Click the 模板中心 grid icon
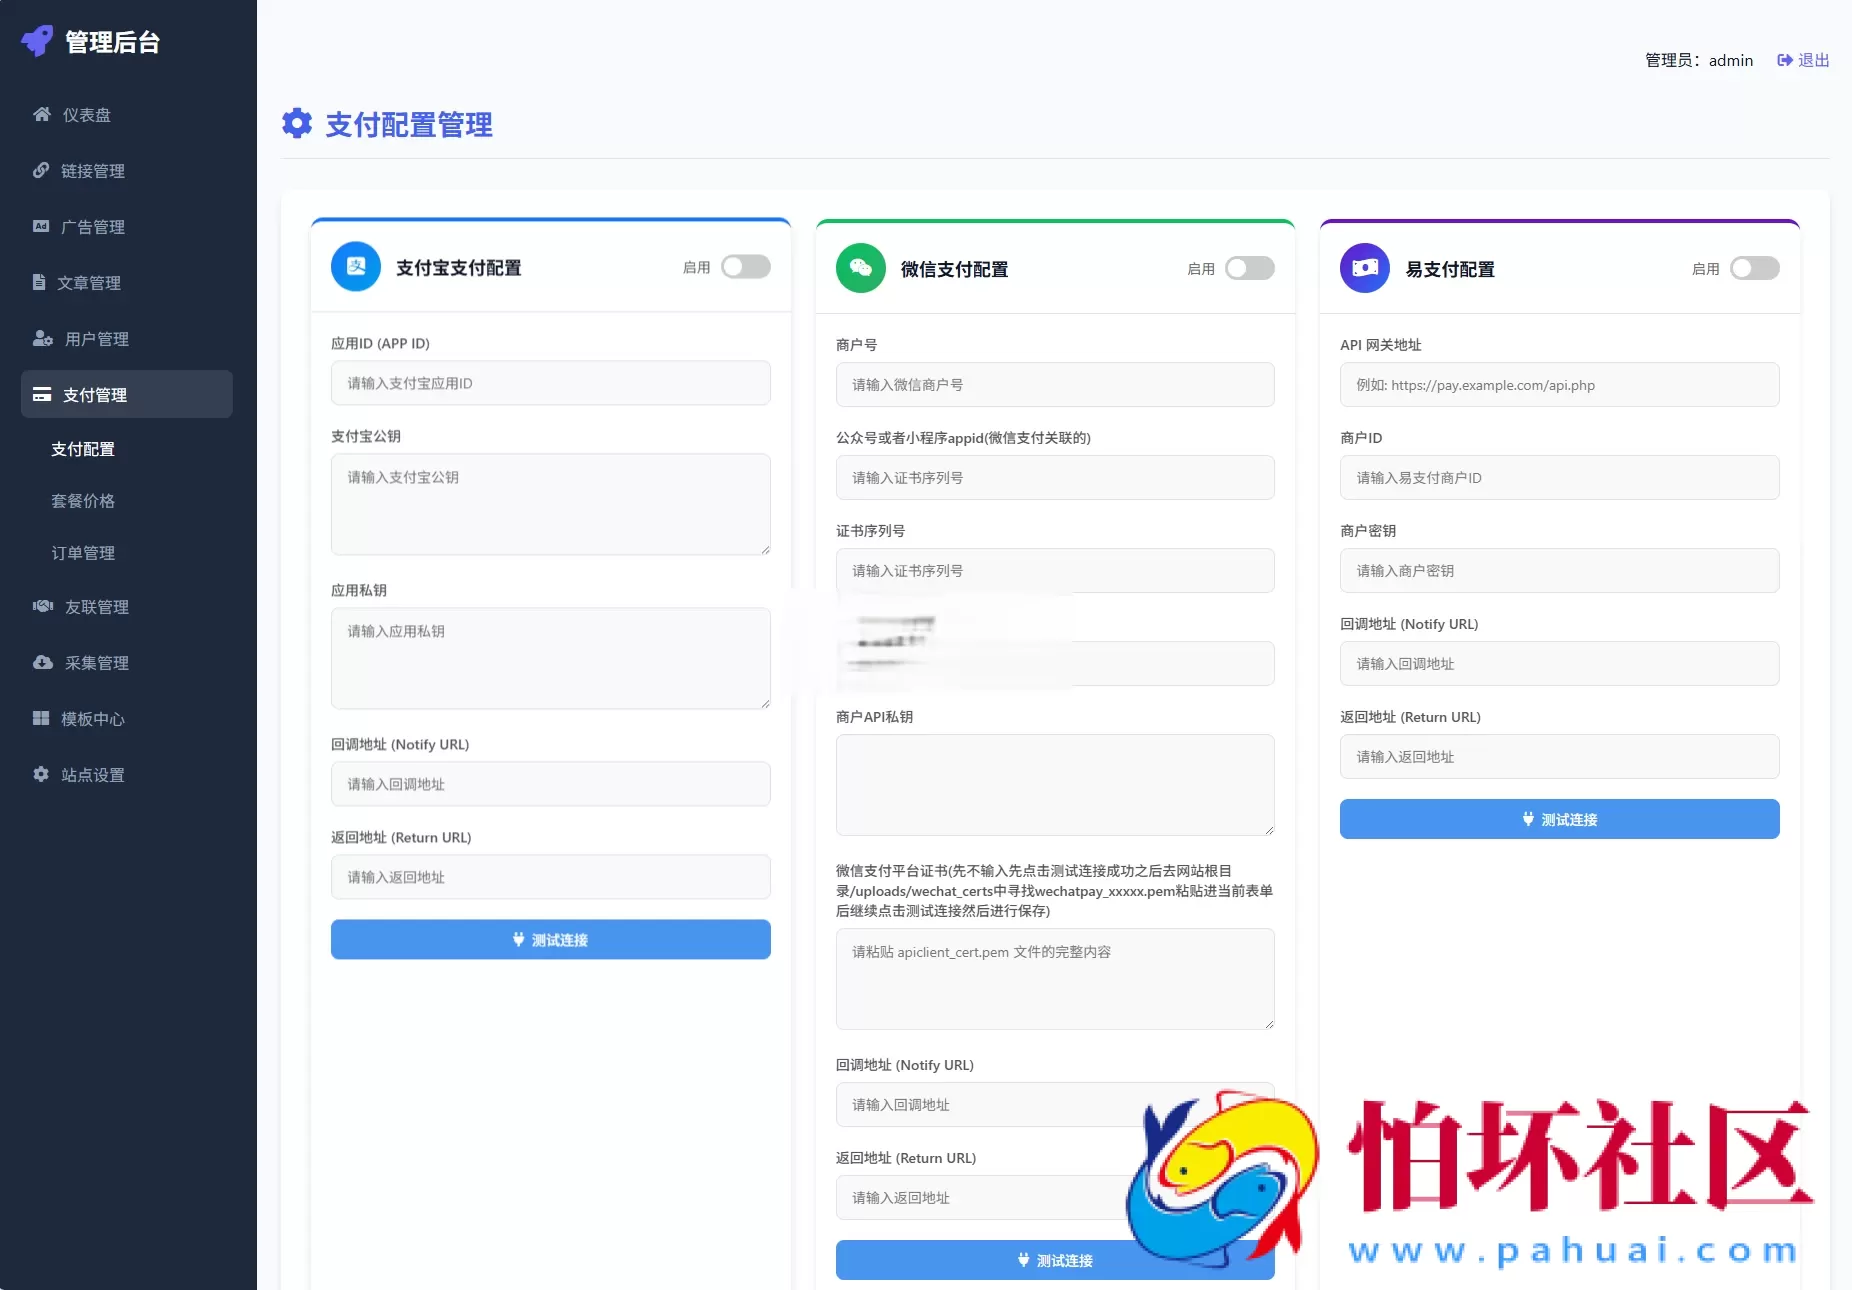 (41, 718)
